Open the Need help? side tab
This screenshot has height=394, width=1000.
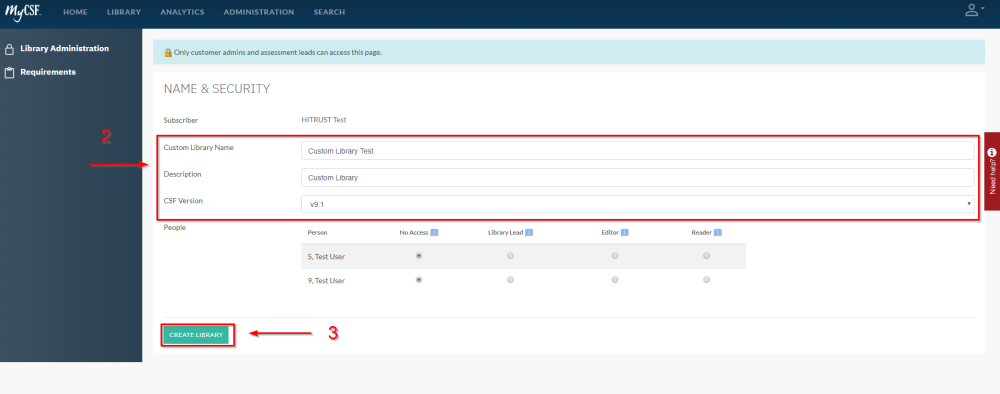[992, 171]
